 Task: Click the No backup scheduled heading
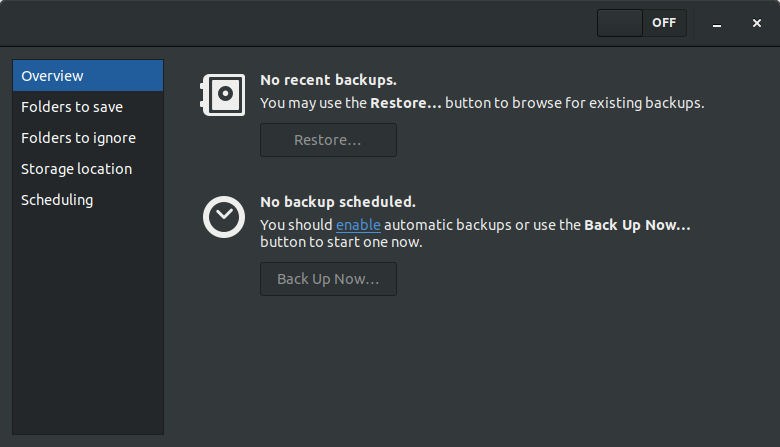pos(338,201)
